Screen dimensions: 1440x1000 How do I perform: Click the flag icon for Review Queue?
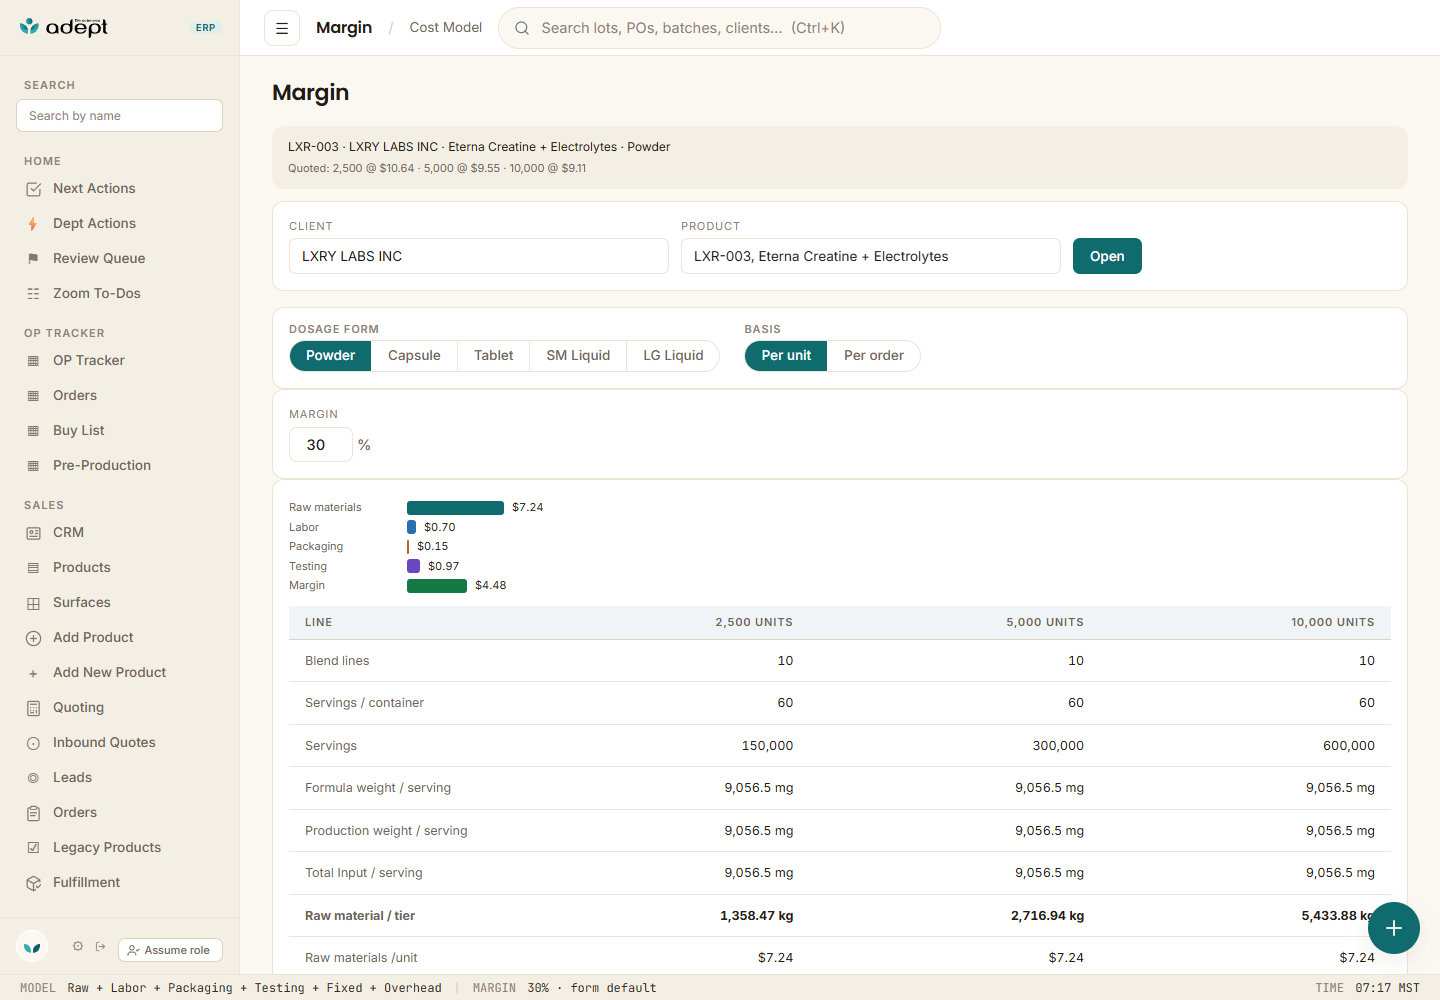[33, 259]
